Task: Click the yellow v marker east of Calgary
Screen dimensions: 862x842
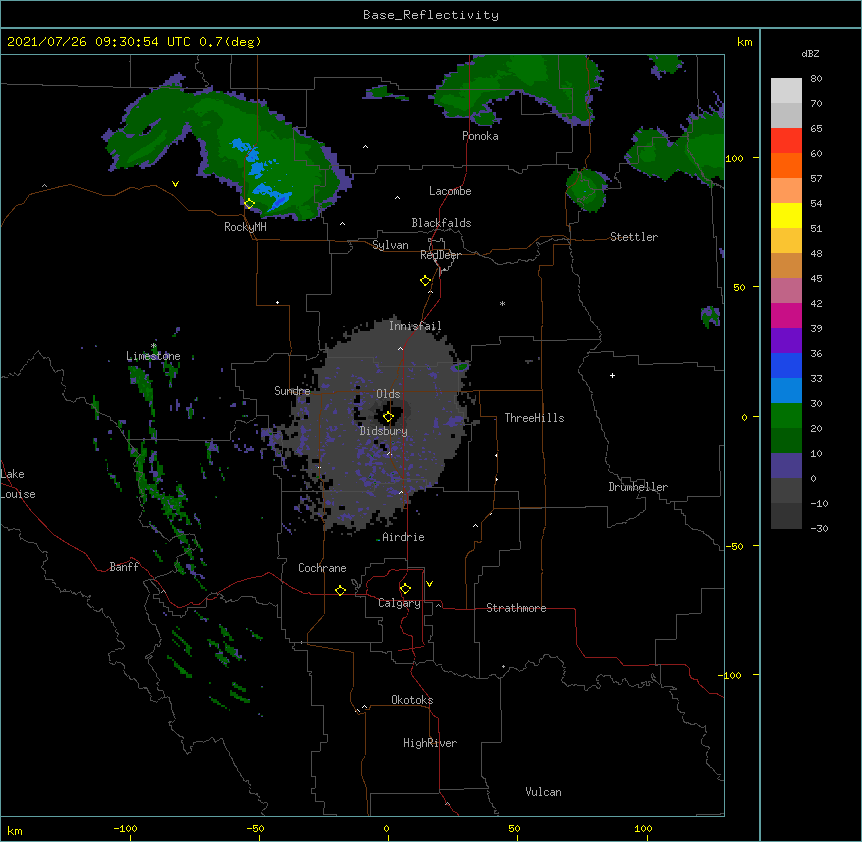Action: click(x=429, y=584)
